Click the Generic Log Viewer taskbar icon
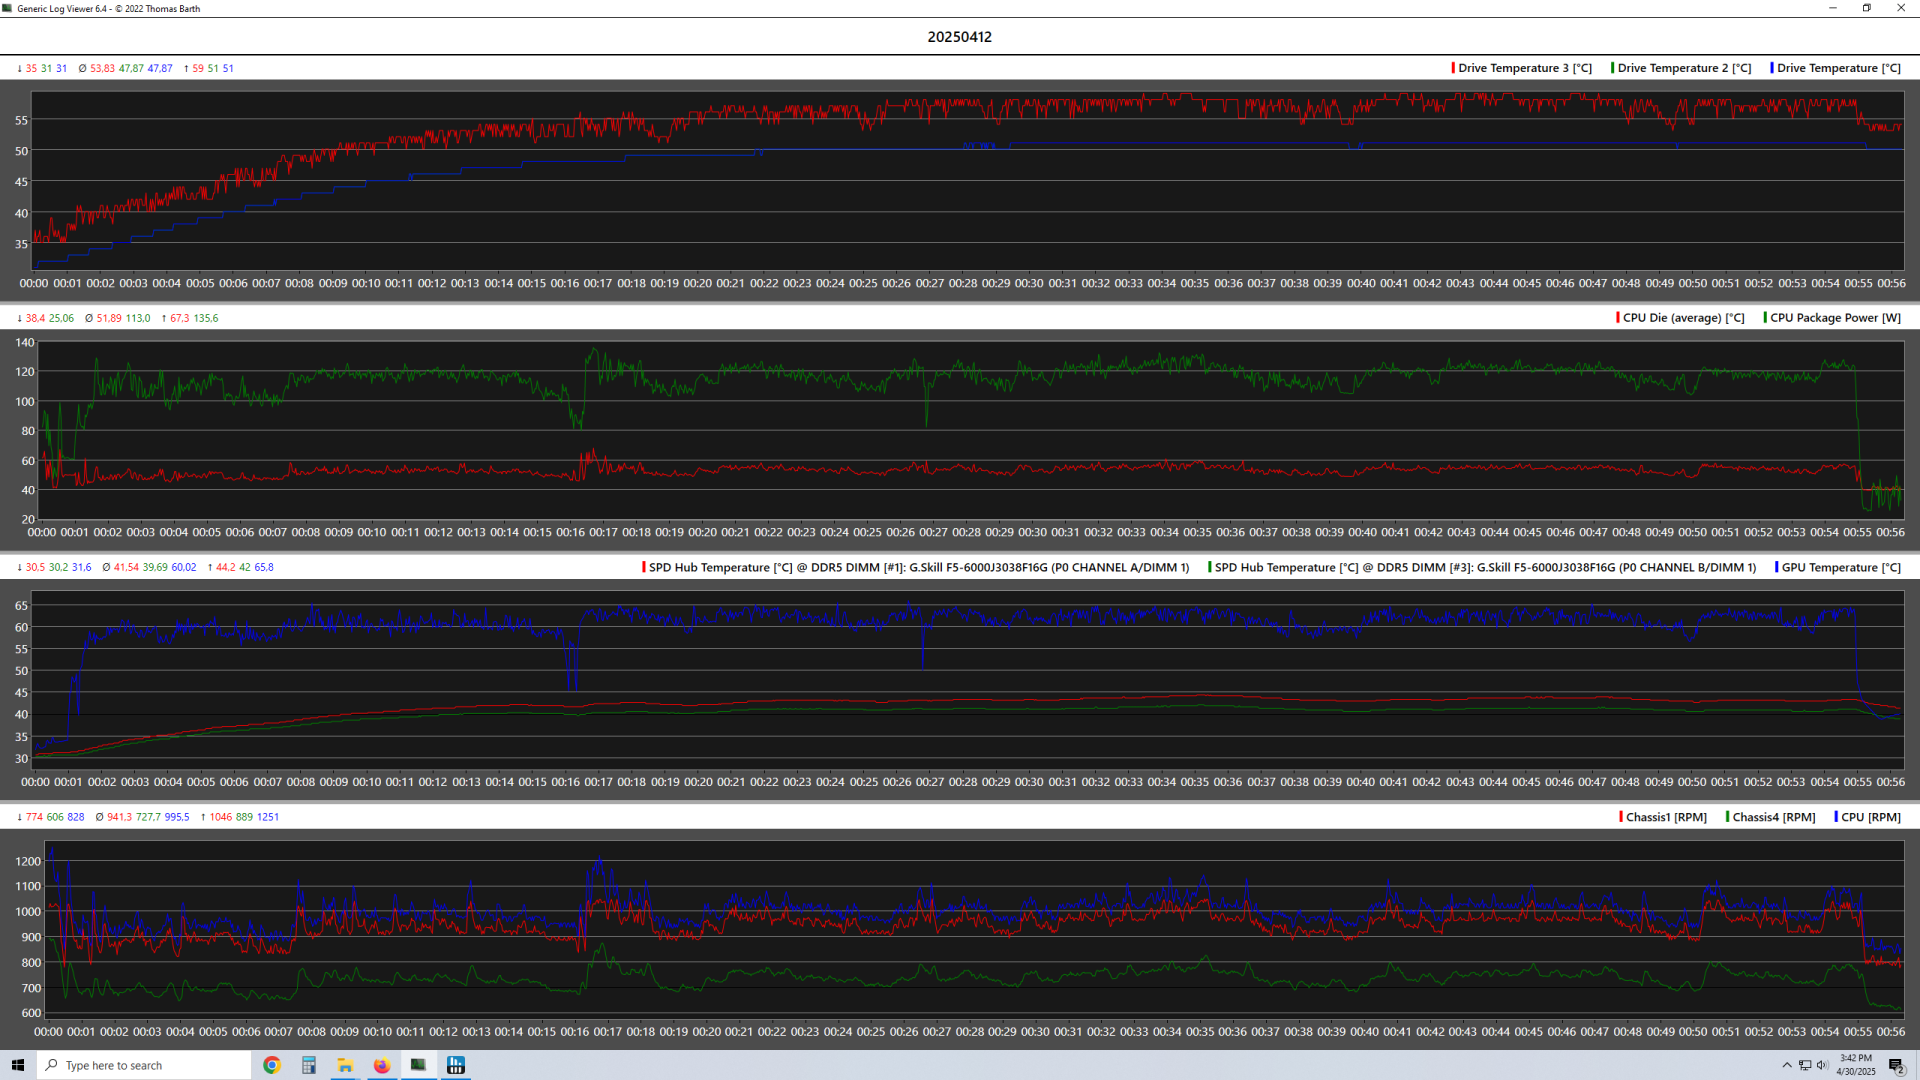This screenshot has height=1080, width=1920. (x=419, y=1065)
